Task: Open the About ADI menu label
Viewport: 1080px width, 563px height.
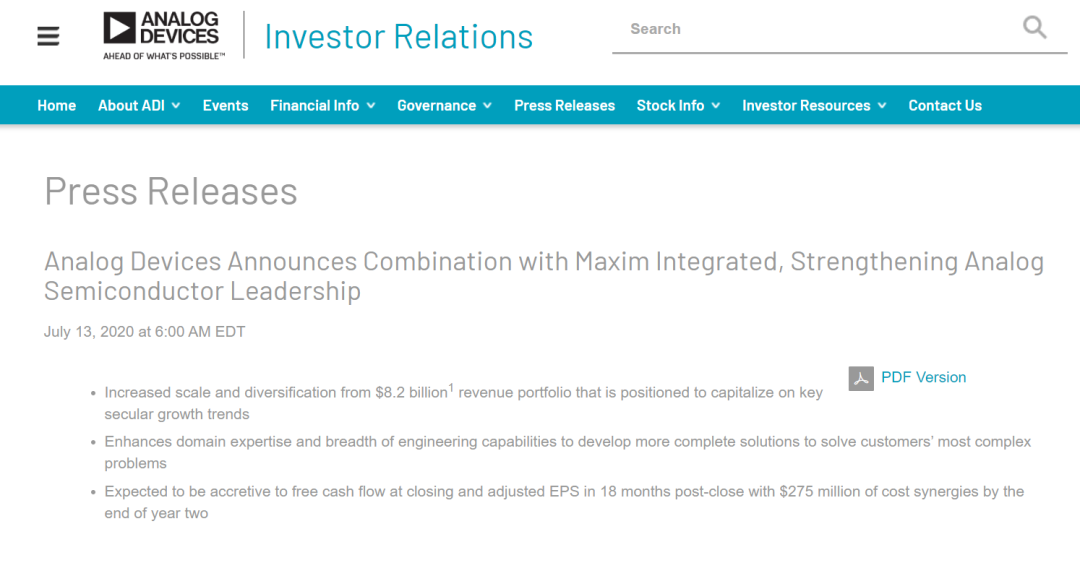Action: (131, 105)
